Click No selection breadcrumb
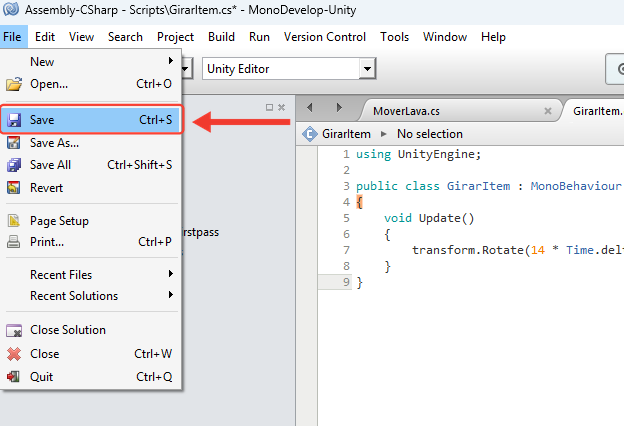The width and height of the screenshot is (624, 426). (x=430, y=134)
